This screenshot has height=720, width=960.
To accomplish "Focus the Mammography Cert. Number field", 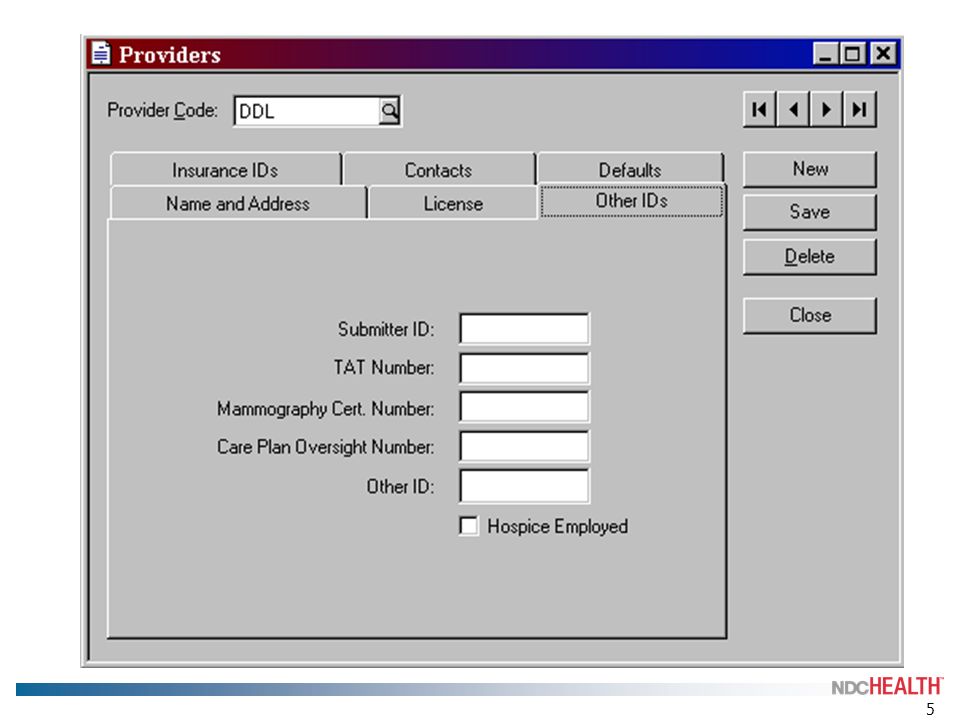I will (524, 407).
